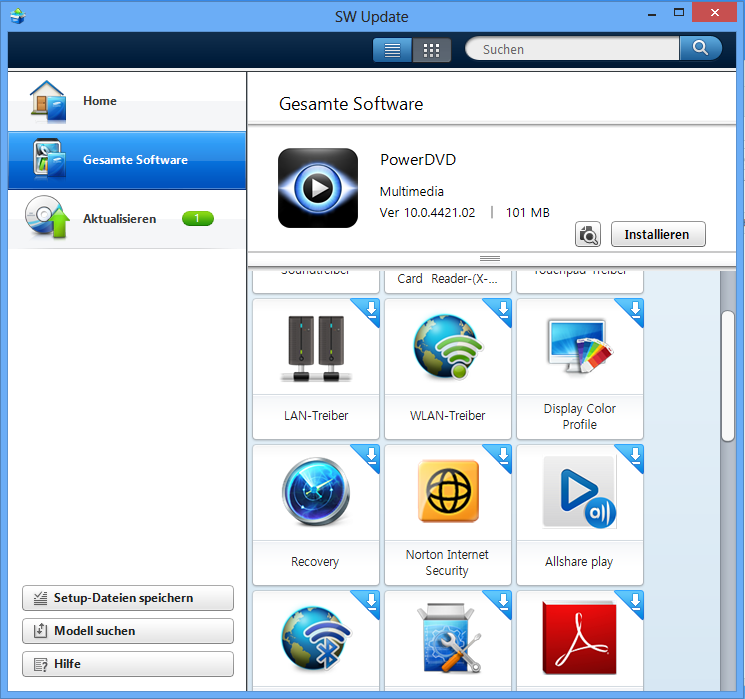Click the Display Color Profile label
The height and width of the screenshot is (699, 745).
[x=580, y=416]
